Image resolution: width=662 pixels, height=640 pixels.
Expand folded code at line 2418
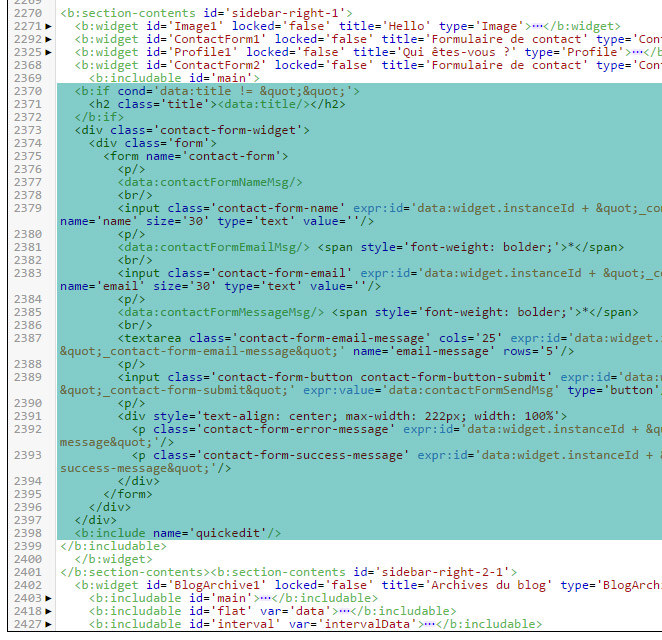pos(49,611)
